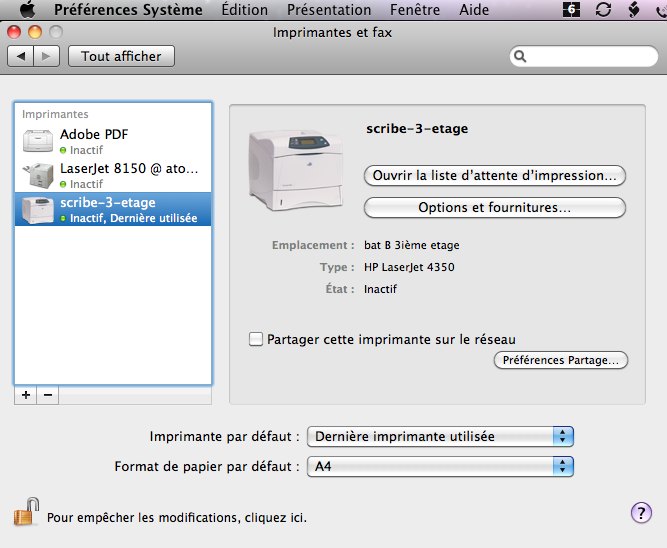Open the Apple menu
Screen dimensions: 667x548
[28, 9]
